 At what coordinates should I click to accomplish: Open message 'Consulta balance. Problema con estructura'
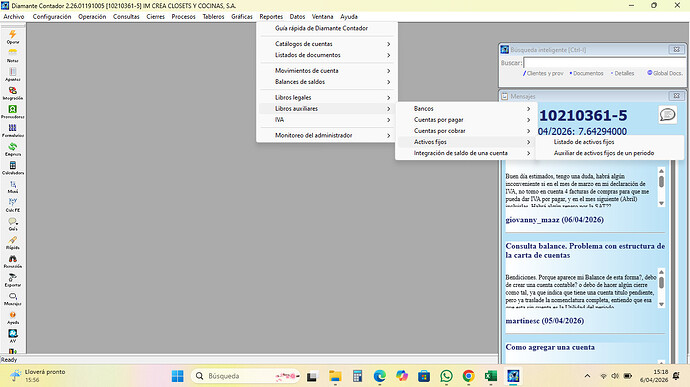pyautogui.click(x=585, y=251)
